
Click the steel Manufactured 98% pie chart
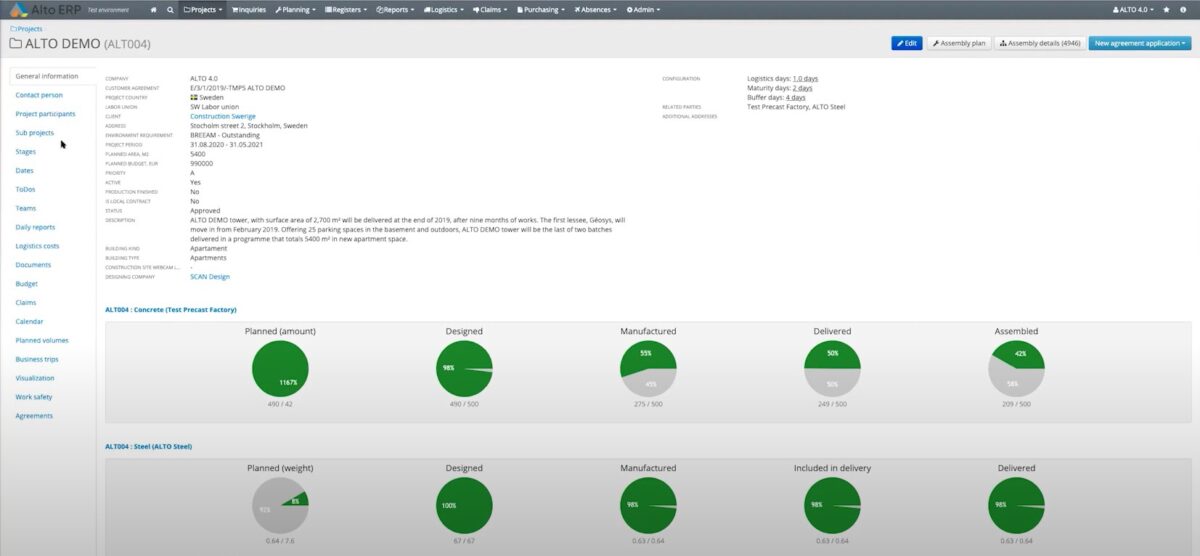[648, 505]
